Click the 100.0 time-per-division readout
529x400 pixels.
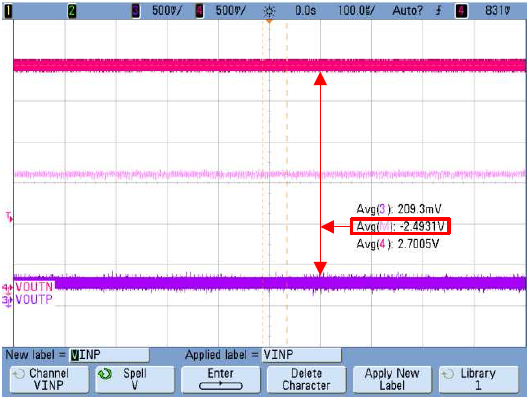(356, 11)
